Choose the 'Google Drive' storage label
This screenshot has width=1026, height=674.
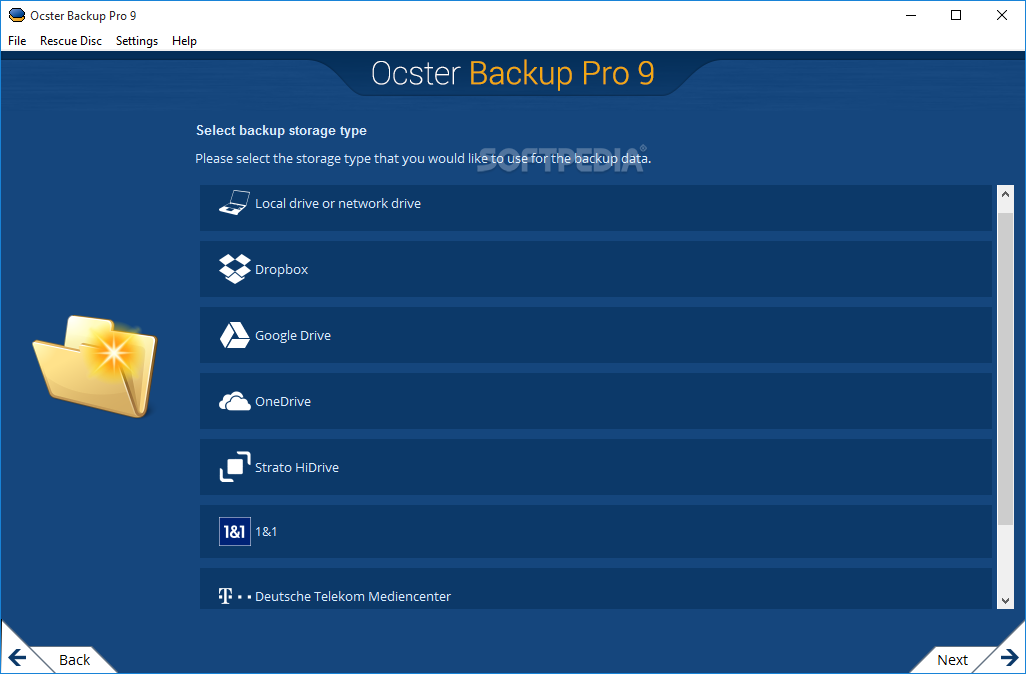point(292,336)
